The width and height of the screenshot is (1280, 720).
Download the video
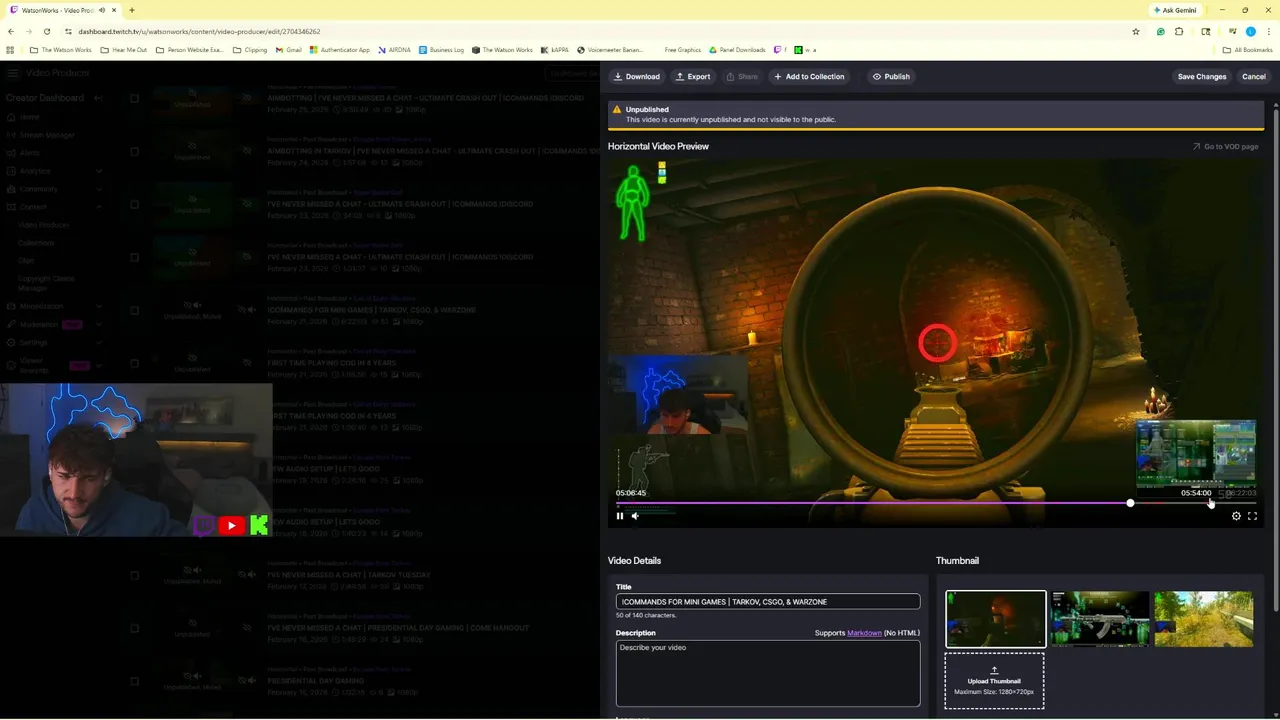point(637,76)
